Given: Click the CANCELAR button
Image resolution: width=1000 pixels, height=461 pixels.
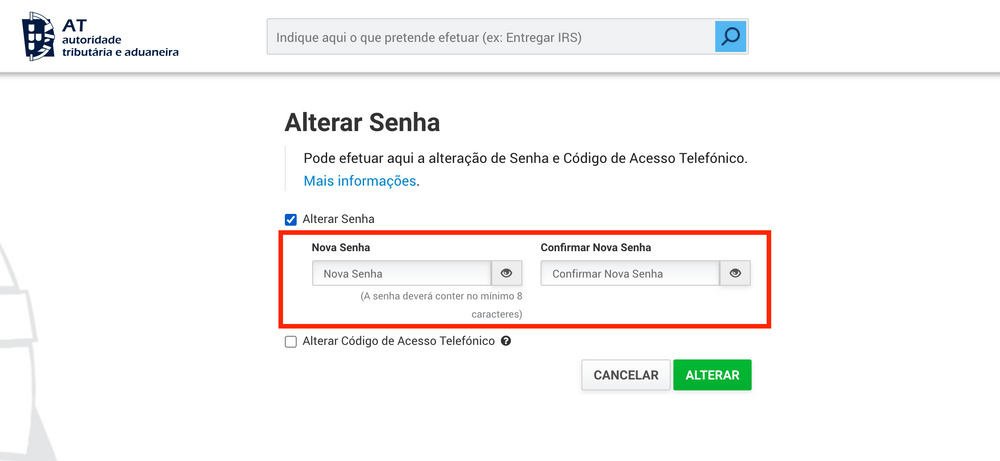Looking at the screenshot, I should [626, 375].
